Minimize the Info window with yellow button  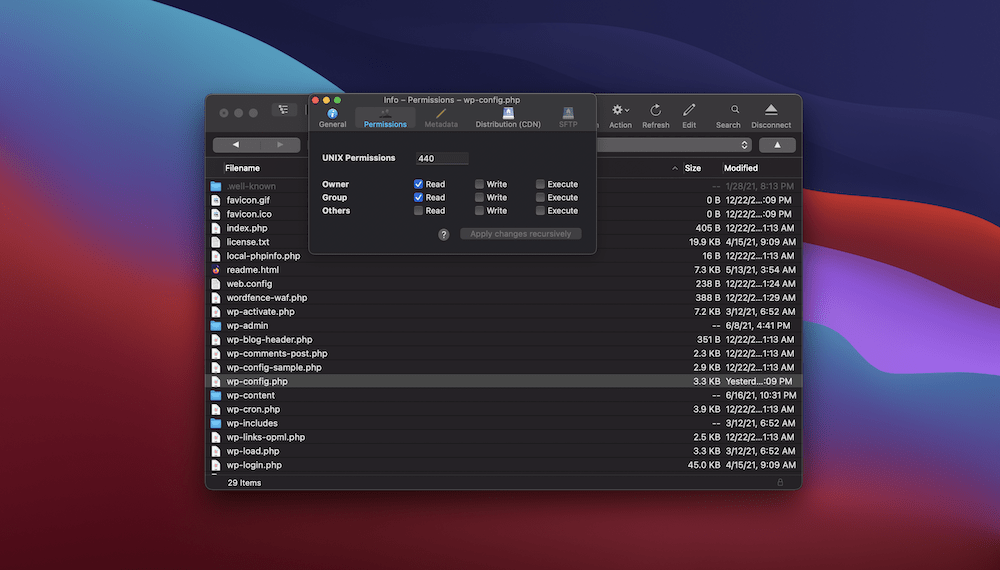click(326, 100)
